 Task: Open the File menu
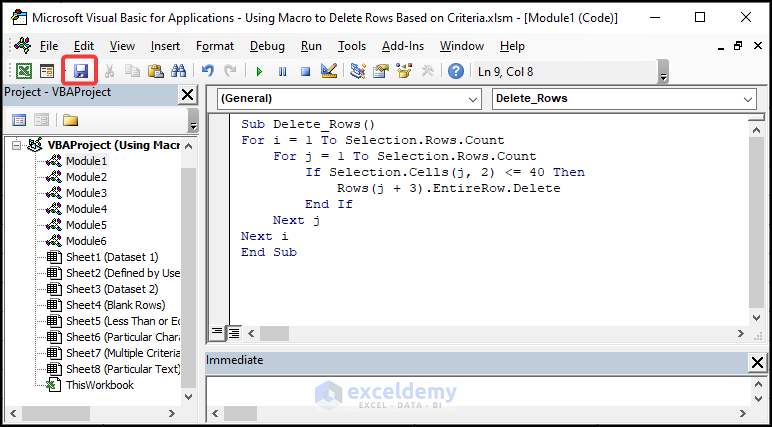[x=49, y=46]
